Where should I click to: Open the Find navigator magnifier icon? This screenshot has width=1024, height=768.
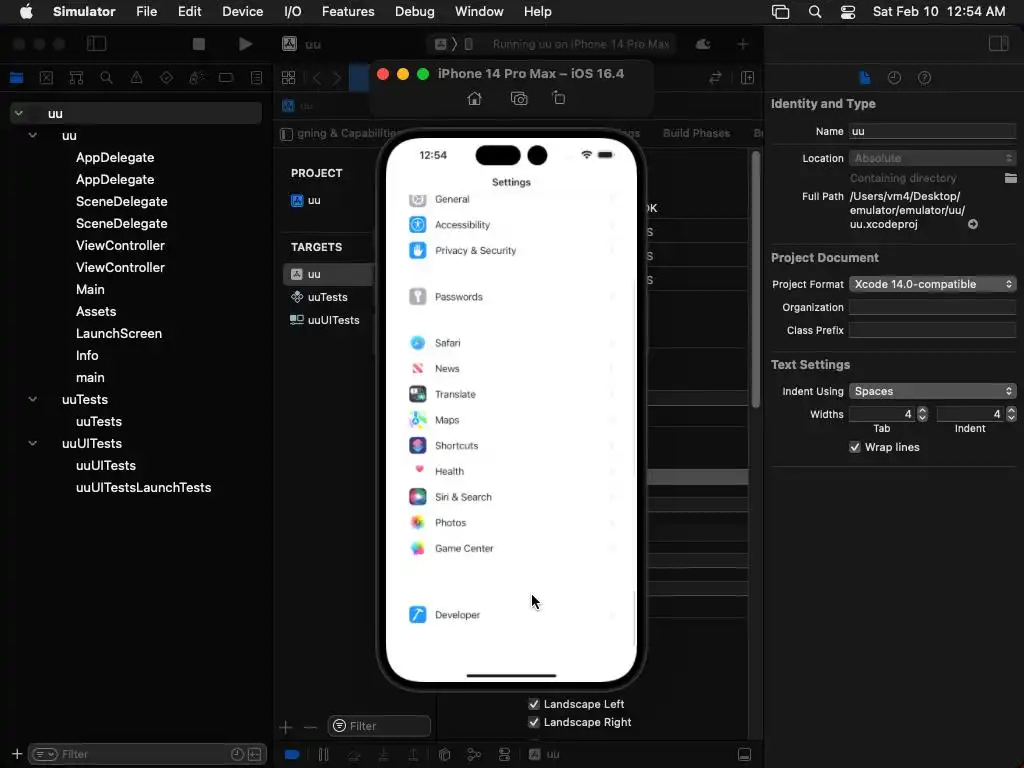pos(106,78)
